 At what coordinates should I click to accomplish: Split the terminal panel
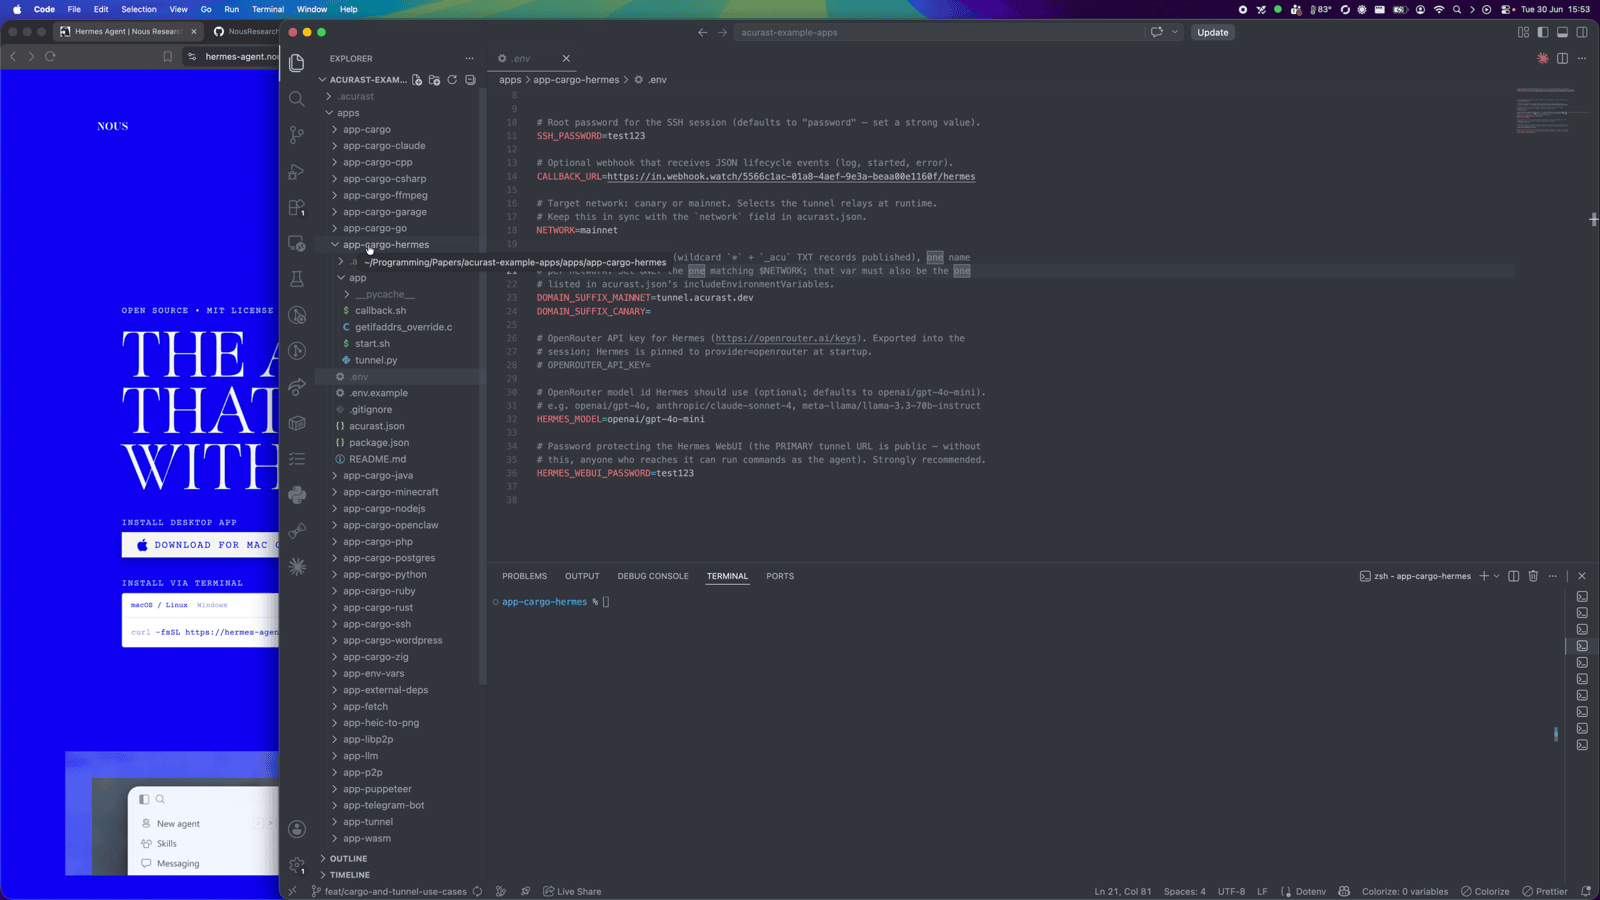(x=1514, y=576)
